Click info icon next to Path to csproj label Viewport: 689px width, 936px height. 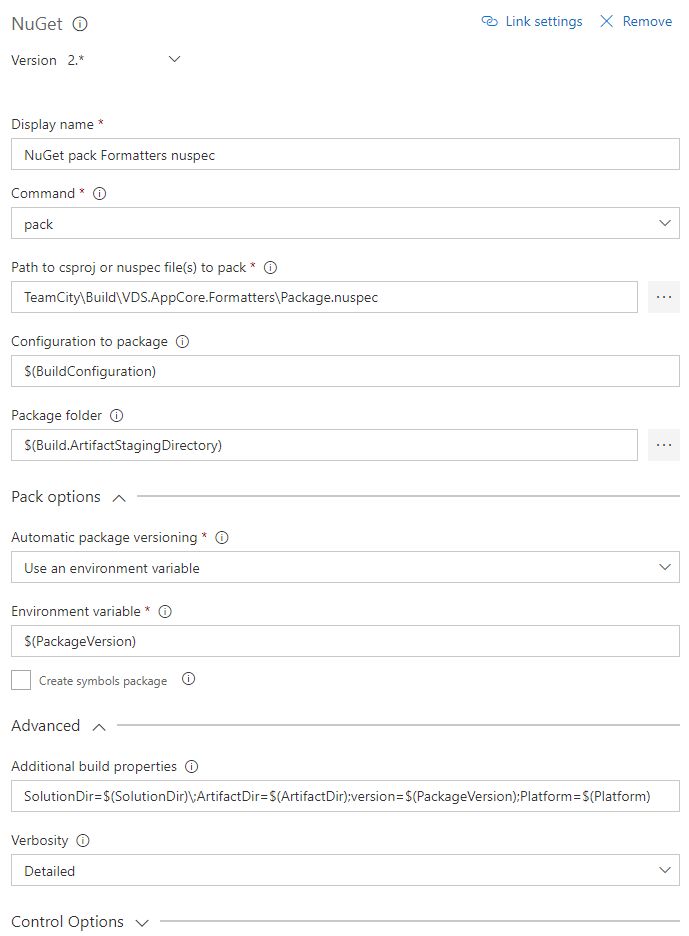coord(270,267)
